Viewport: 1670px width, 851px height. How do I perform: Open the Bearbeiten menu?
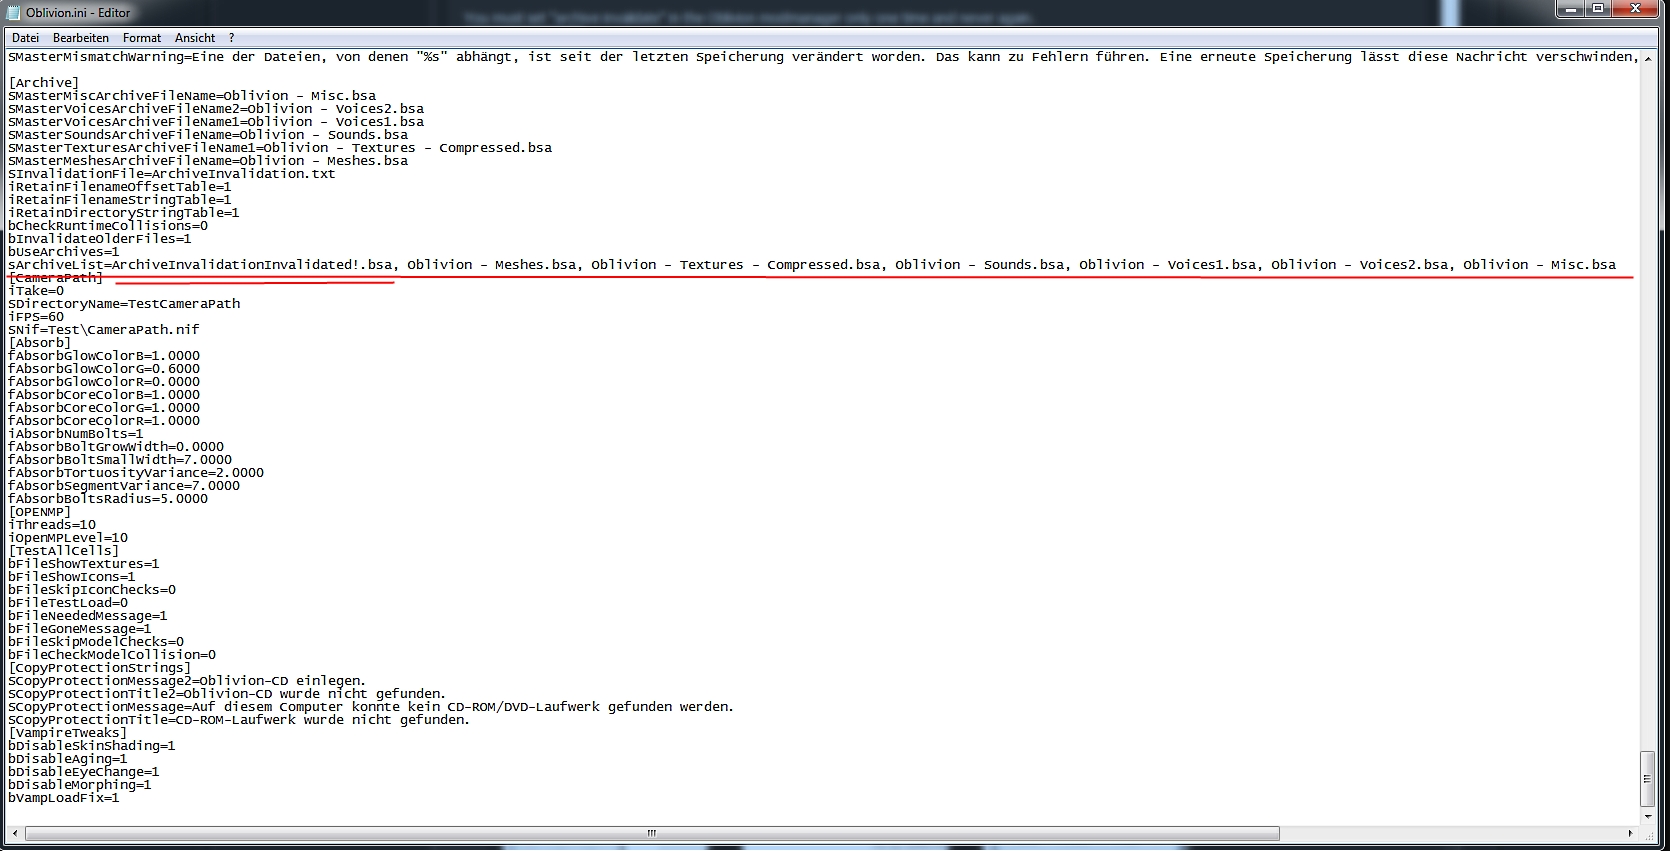click(81, 38)
